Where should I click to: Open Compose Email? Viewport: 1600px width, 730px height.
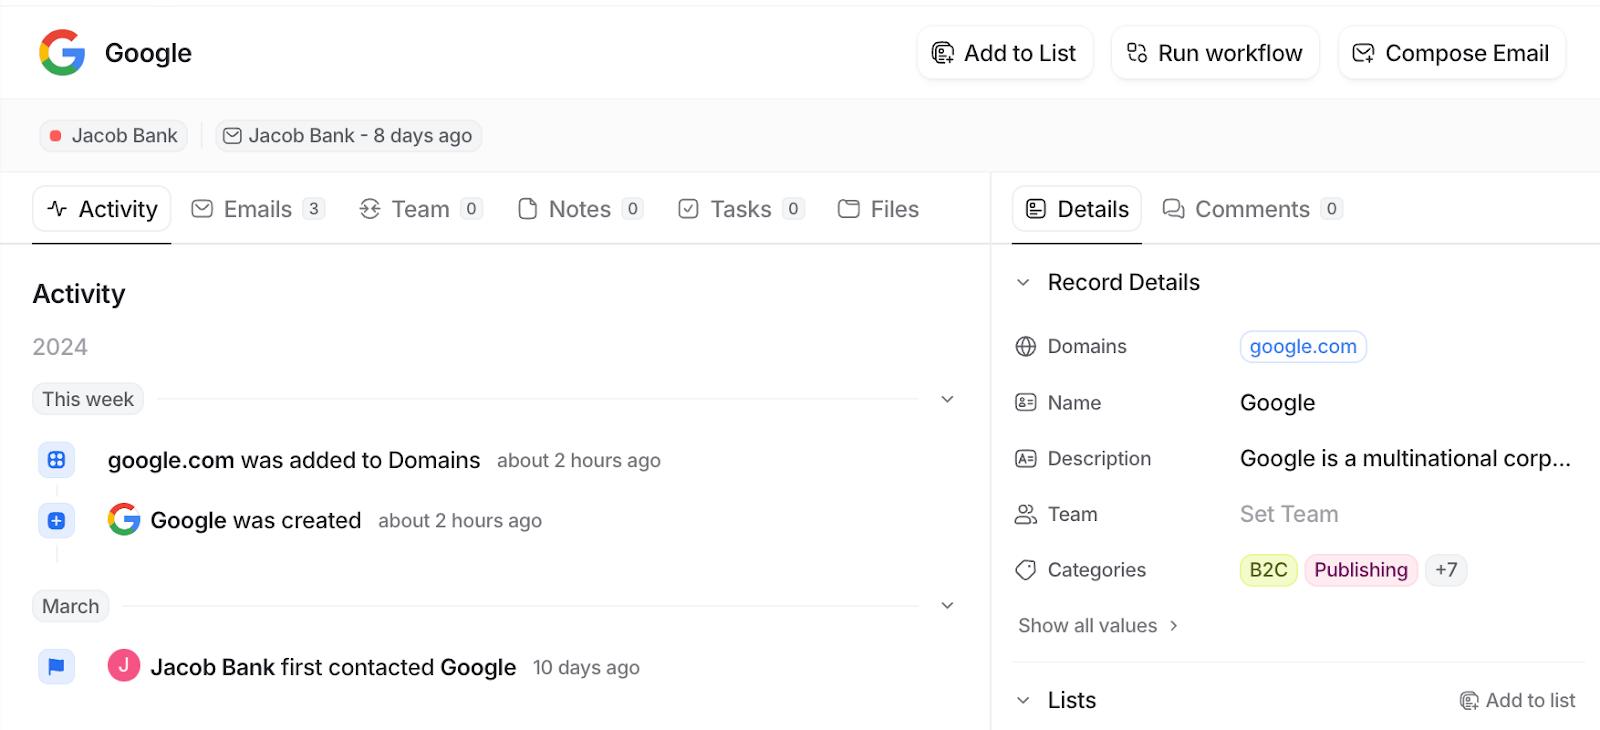point(1452,53)
